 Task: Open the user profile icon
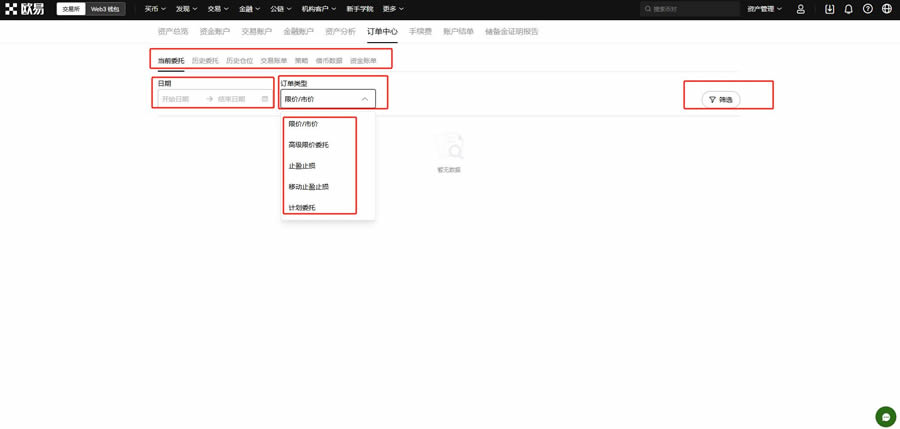(x=801, y=9)
